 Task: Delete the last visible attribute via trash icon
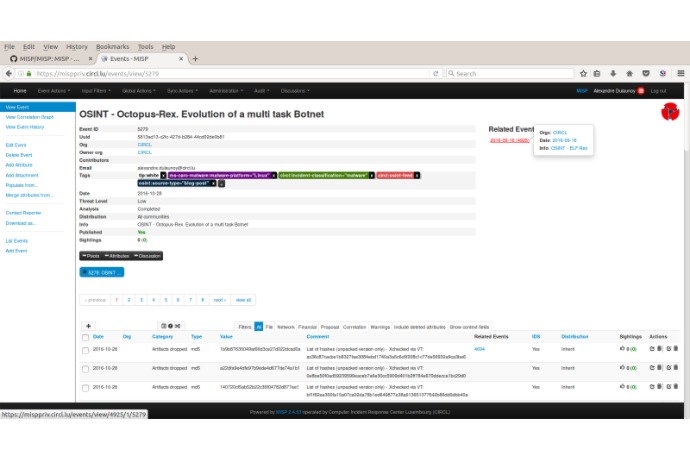(676, 386)
